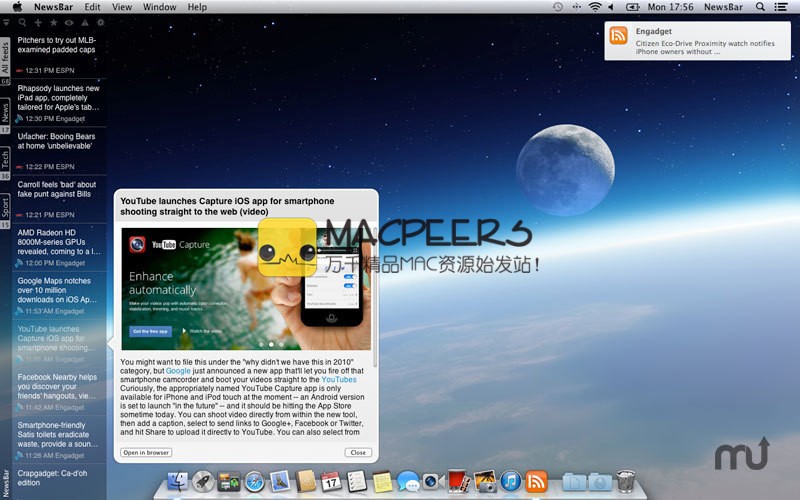Viewport: 800px width, 500px height.
Task: Click the search magnifier in NewsBar toolbar
Action: coord(22,22)
